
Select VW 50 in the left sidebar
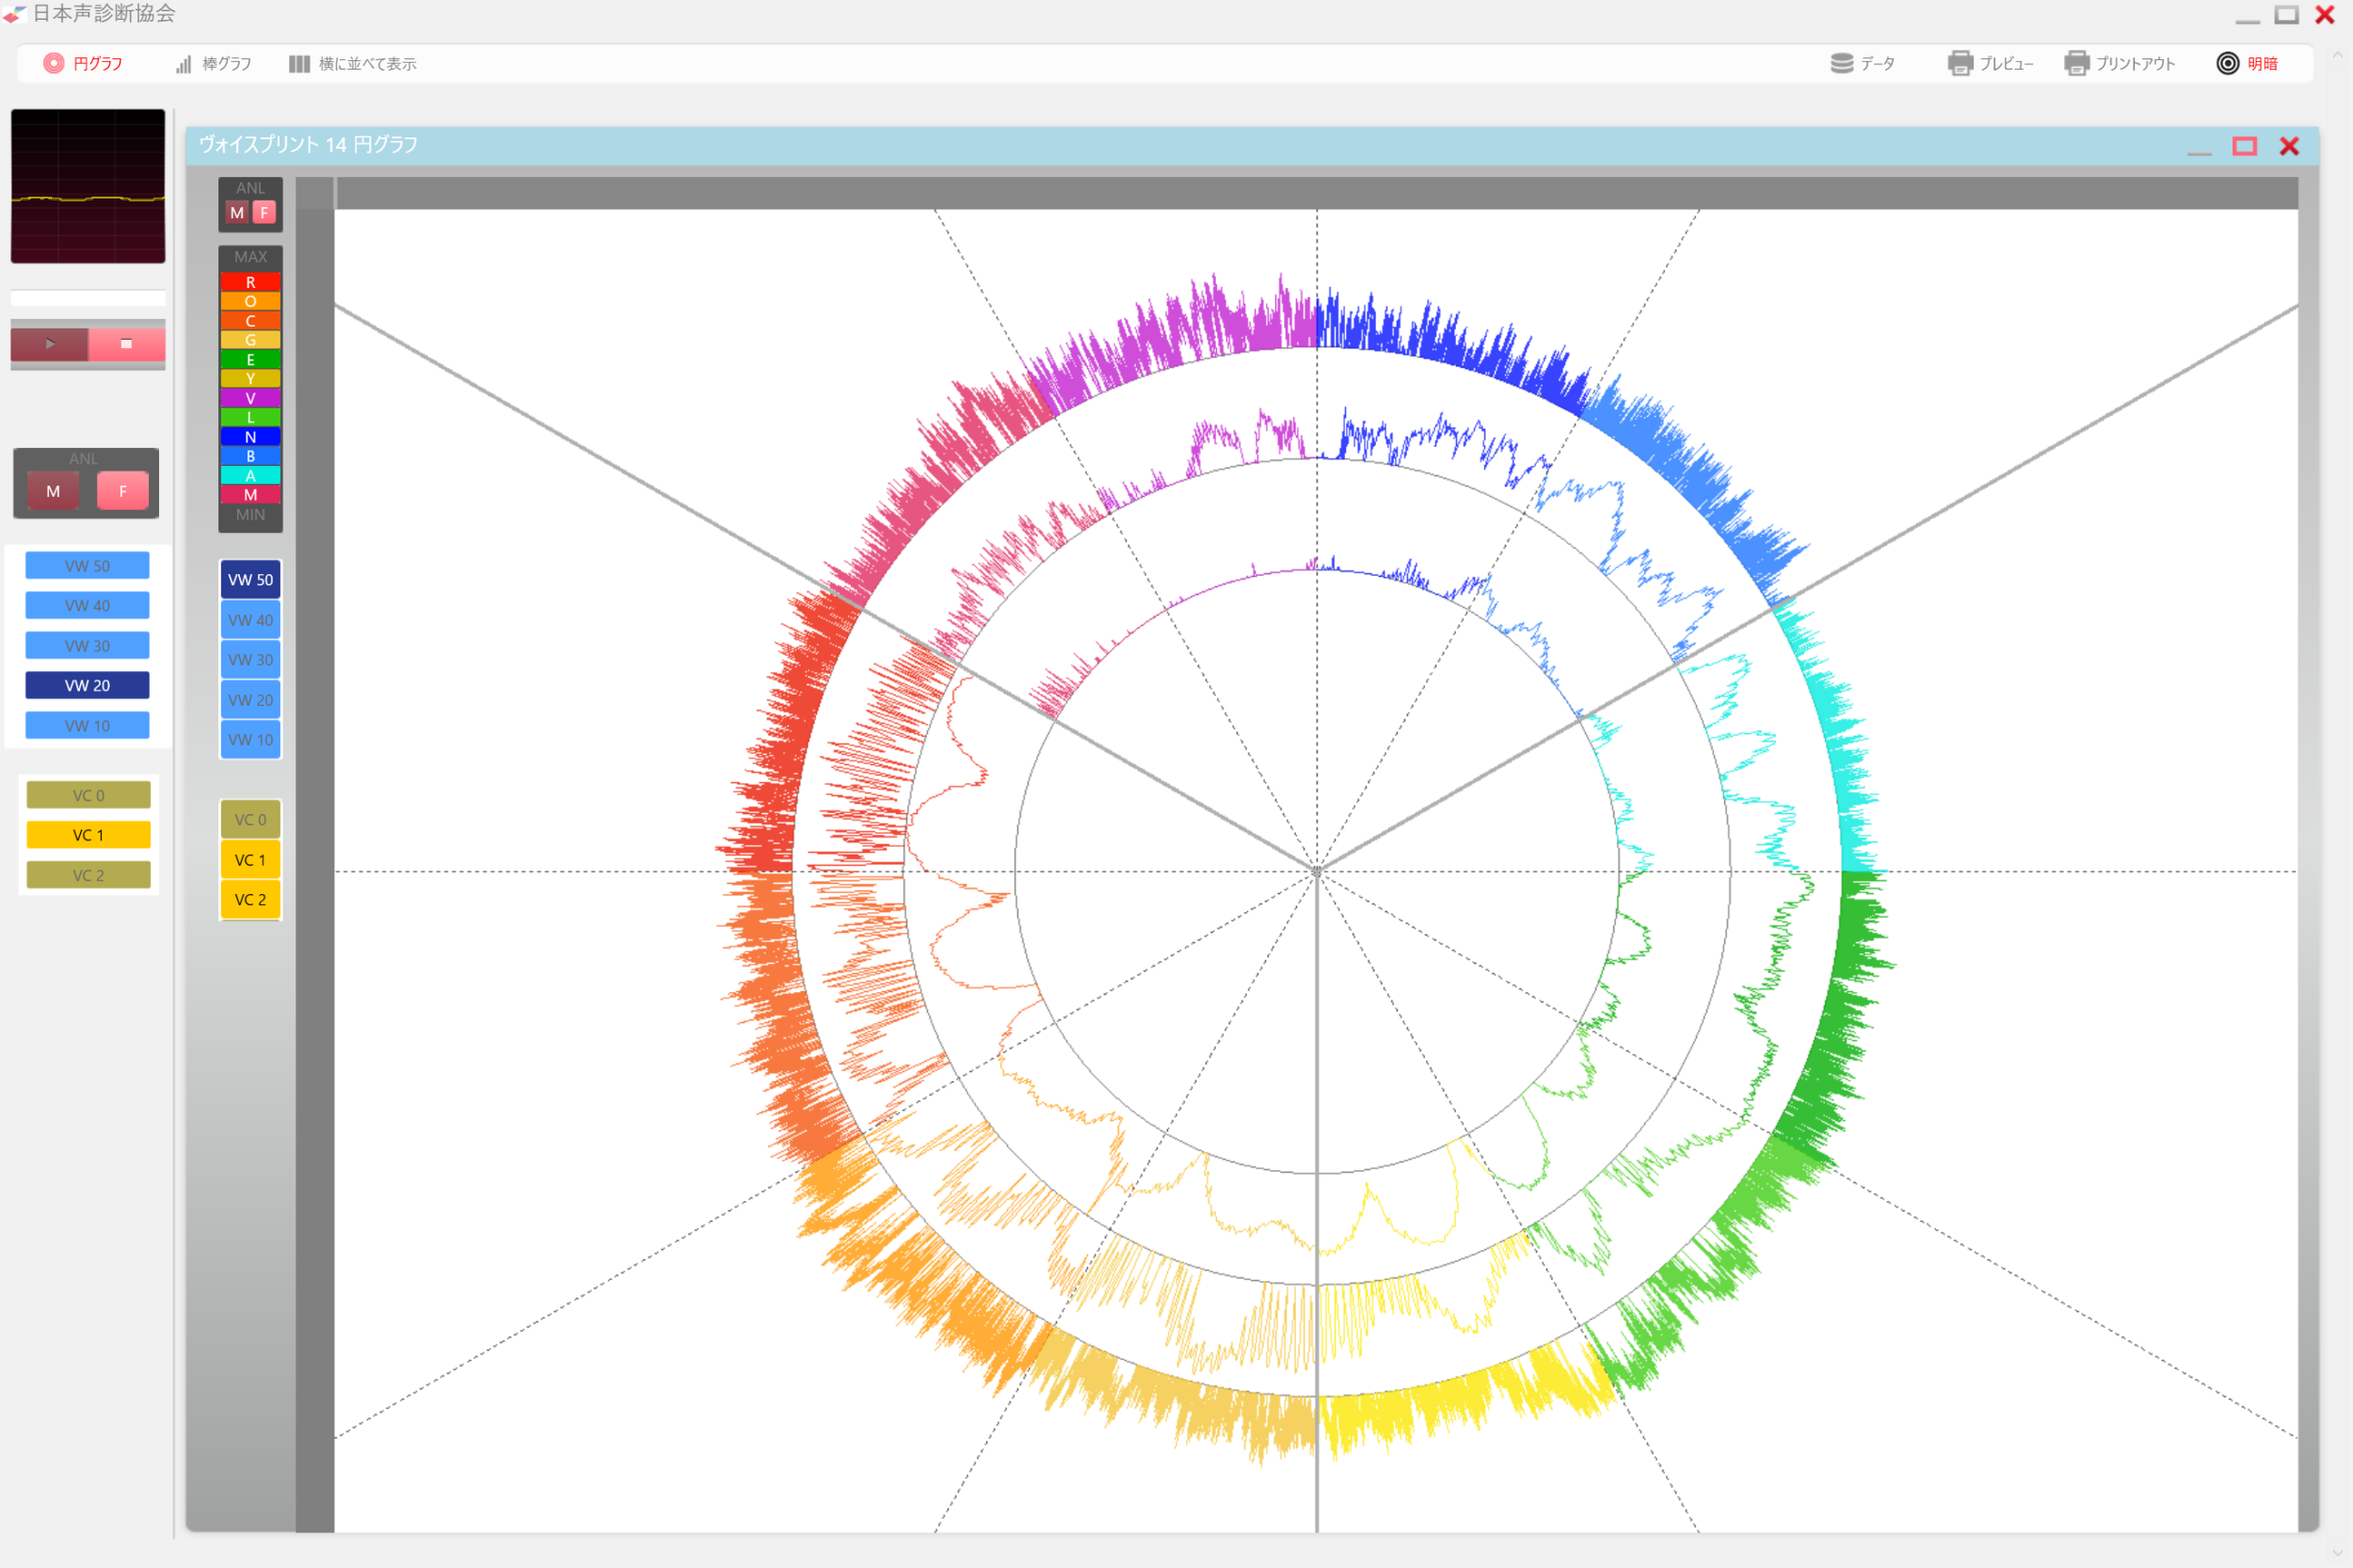point(87,566)
